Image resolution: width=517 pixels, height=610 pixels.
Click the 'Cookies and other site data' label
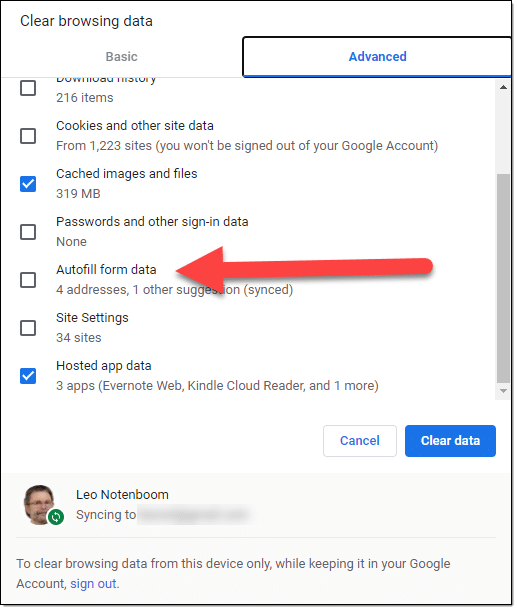135,126
